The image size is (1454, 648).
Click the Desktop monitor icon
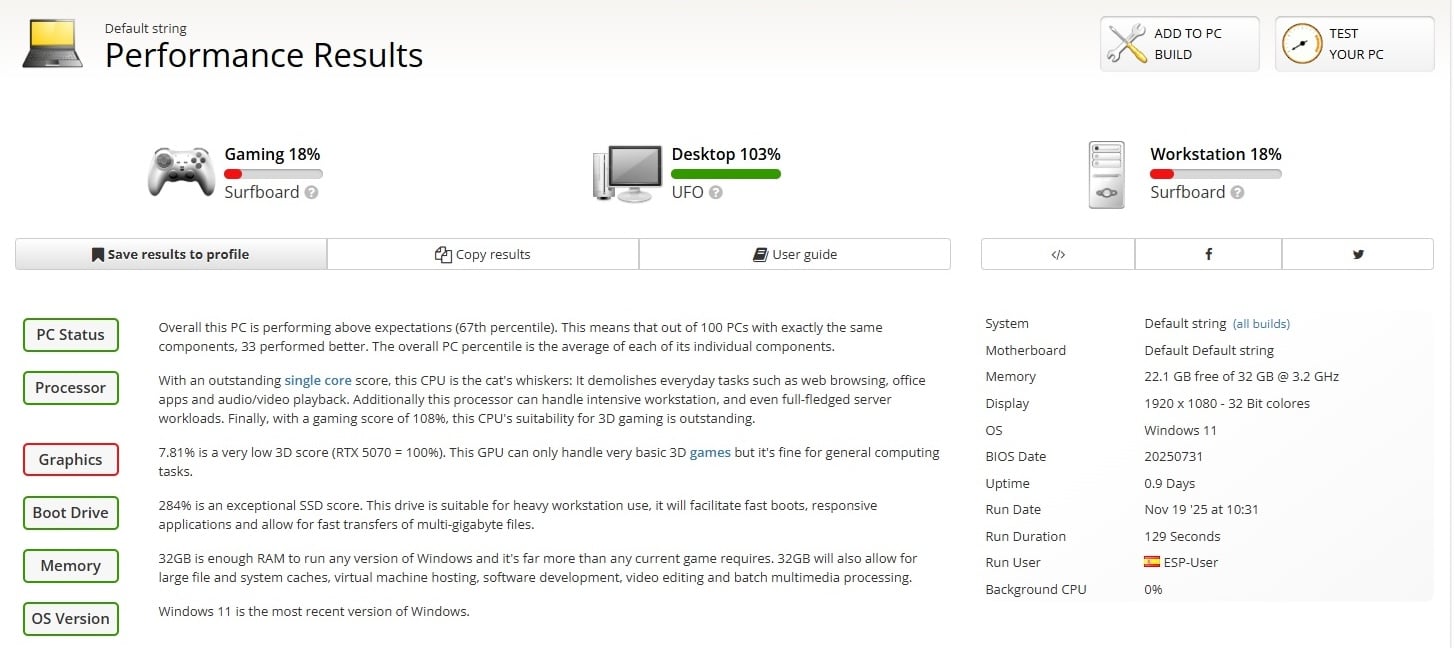coord(628,173)
